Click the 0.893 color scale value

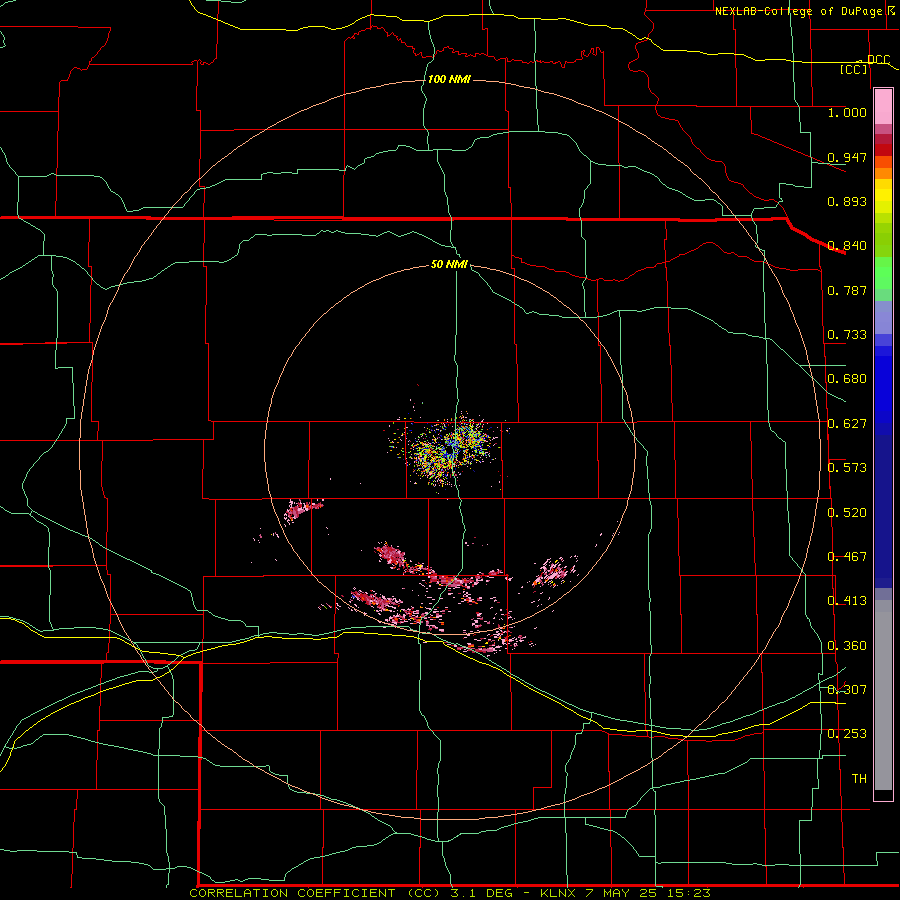click(x=847, y=201)
